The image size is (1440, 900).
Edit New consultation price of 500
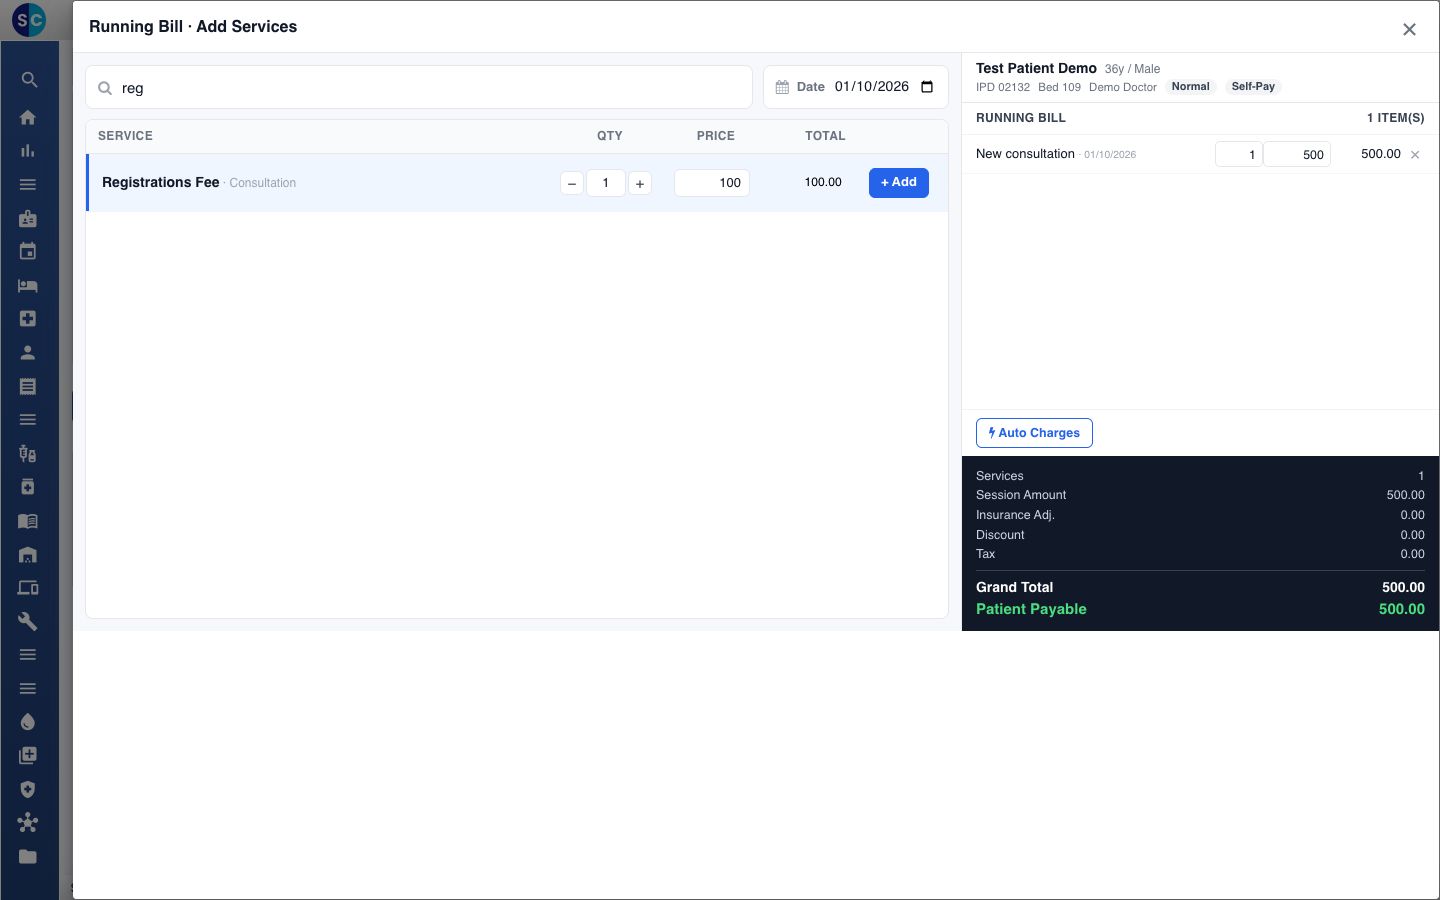(1297, 154)
